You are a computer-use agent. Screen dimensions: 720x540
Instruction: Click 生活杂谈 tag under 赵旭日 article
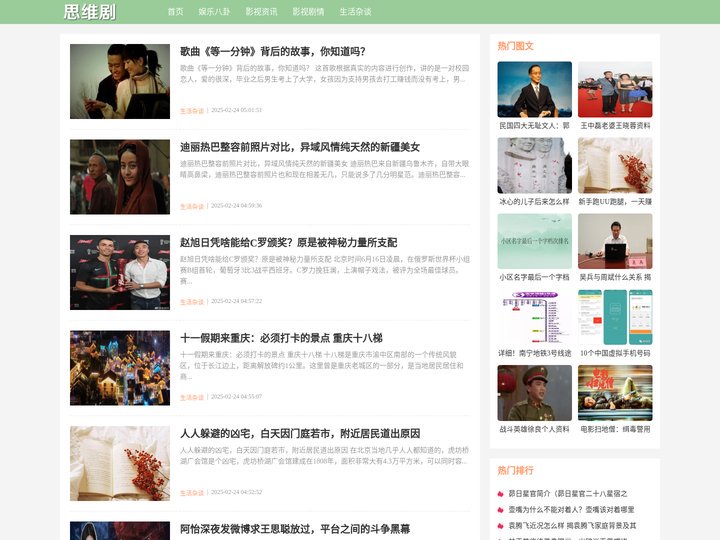191,302
